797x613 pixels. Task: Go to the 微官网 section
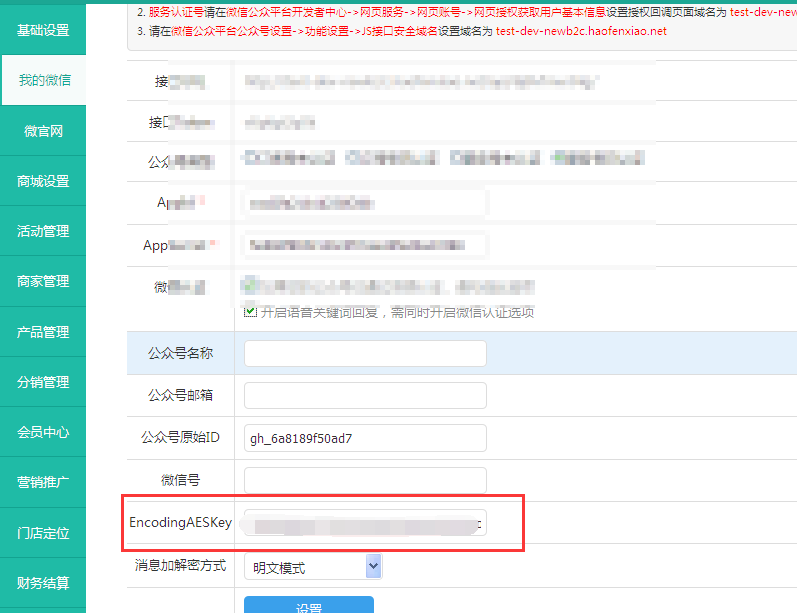(43, 131)
